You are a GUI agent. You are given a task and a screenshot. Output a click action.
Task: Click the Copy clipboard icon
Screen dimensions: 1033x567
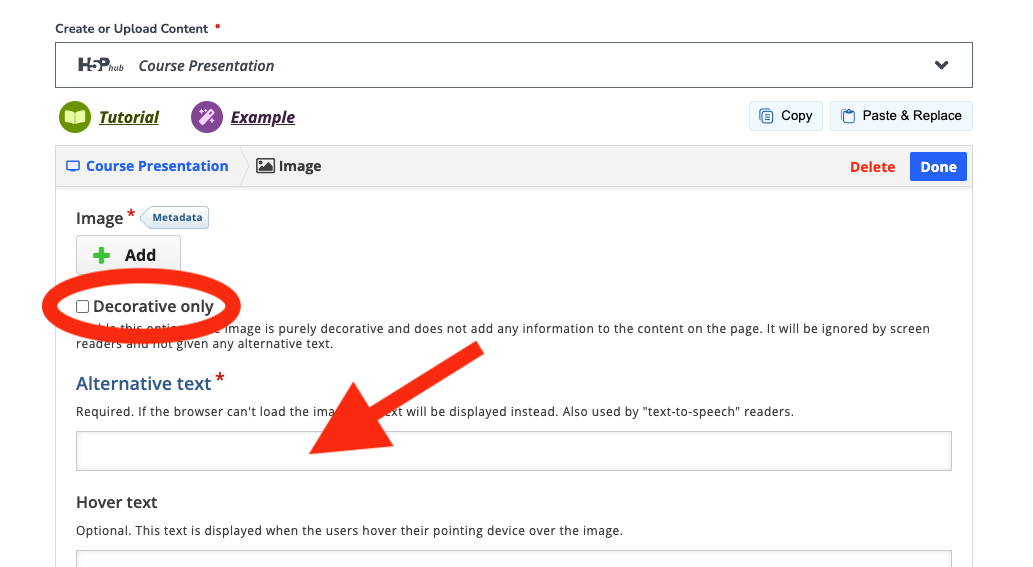[766, 116]
